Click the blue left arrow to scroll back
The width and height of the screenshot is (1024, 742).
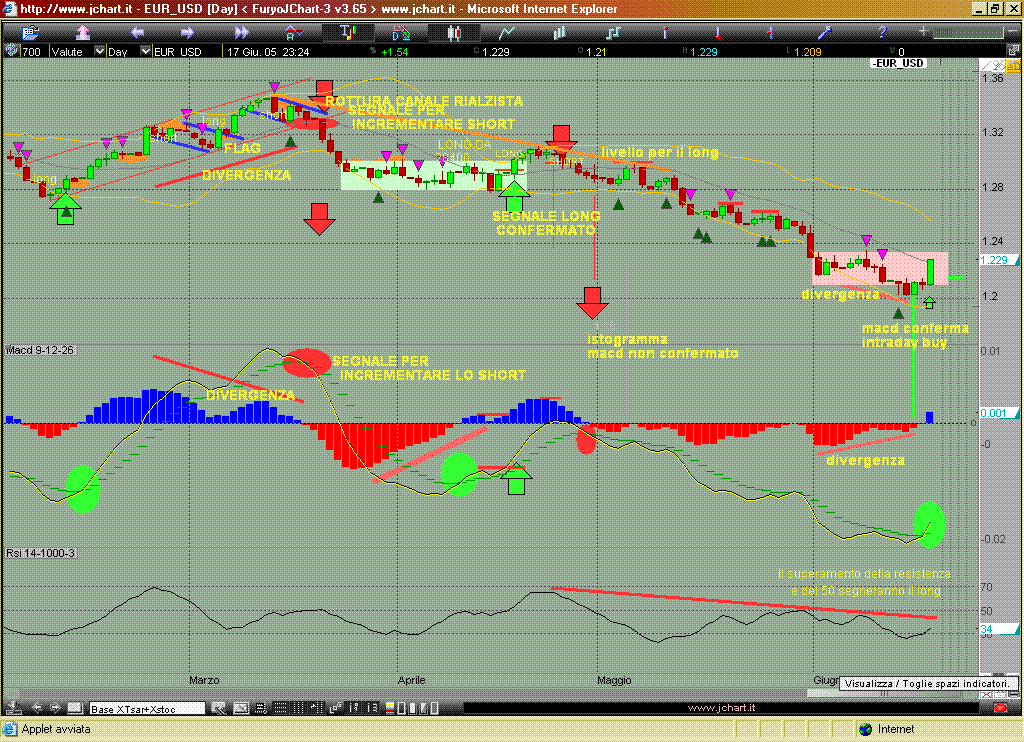(x=137, y=33)
